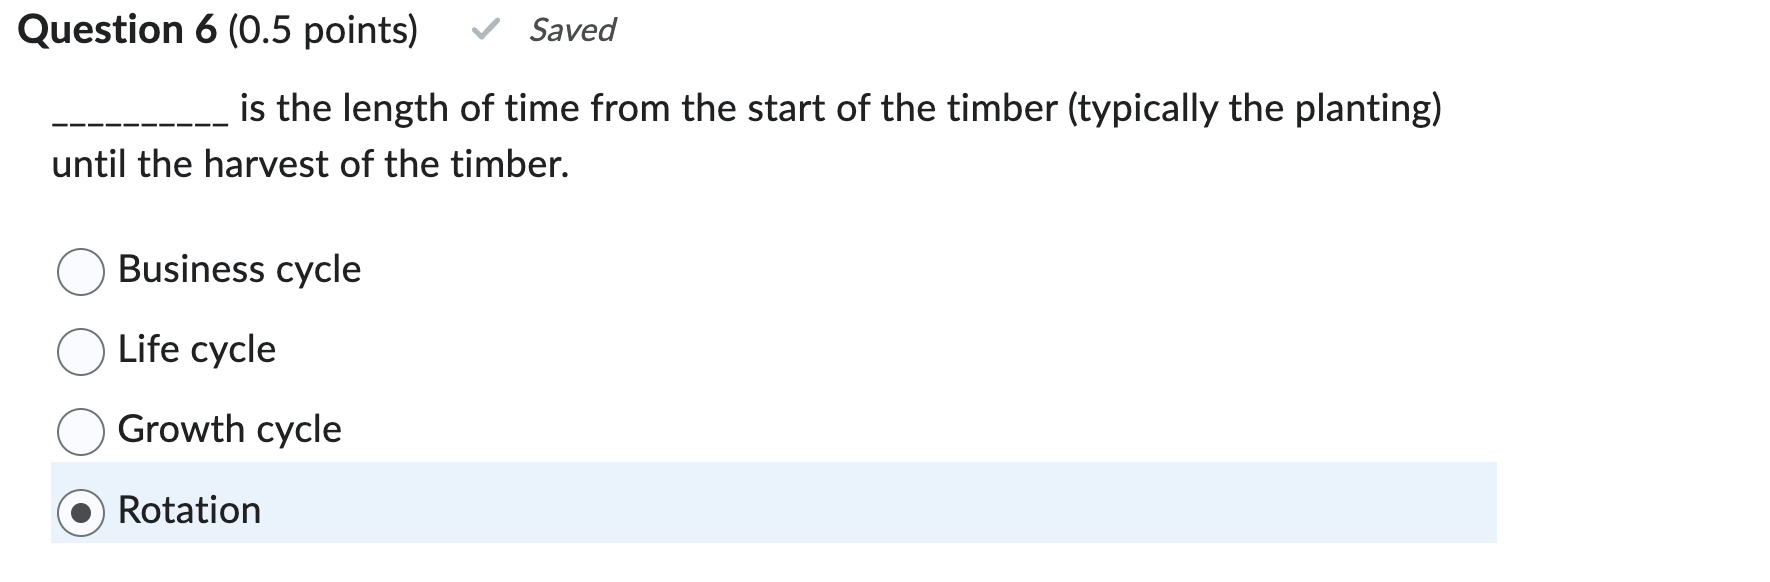The width and height of the screenshot is (1770, 582).
Task: Click the Rotation answer label
Action: 189,511
